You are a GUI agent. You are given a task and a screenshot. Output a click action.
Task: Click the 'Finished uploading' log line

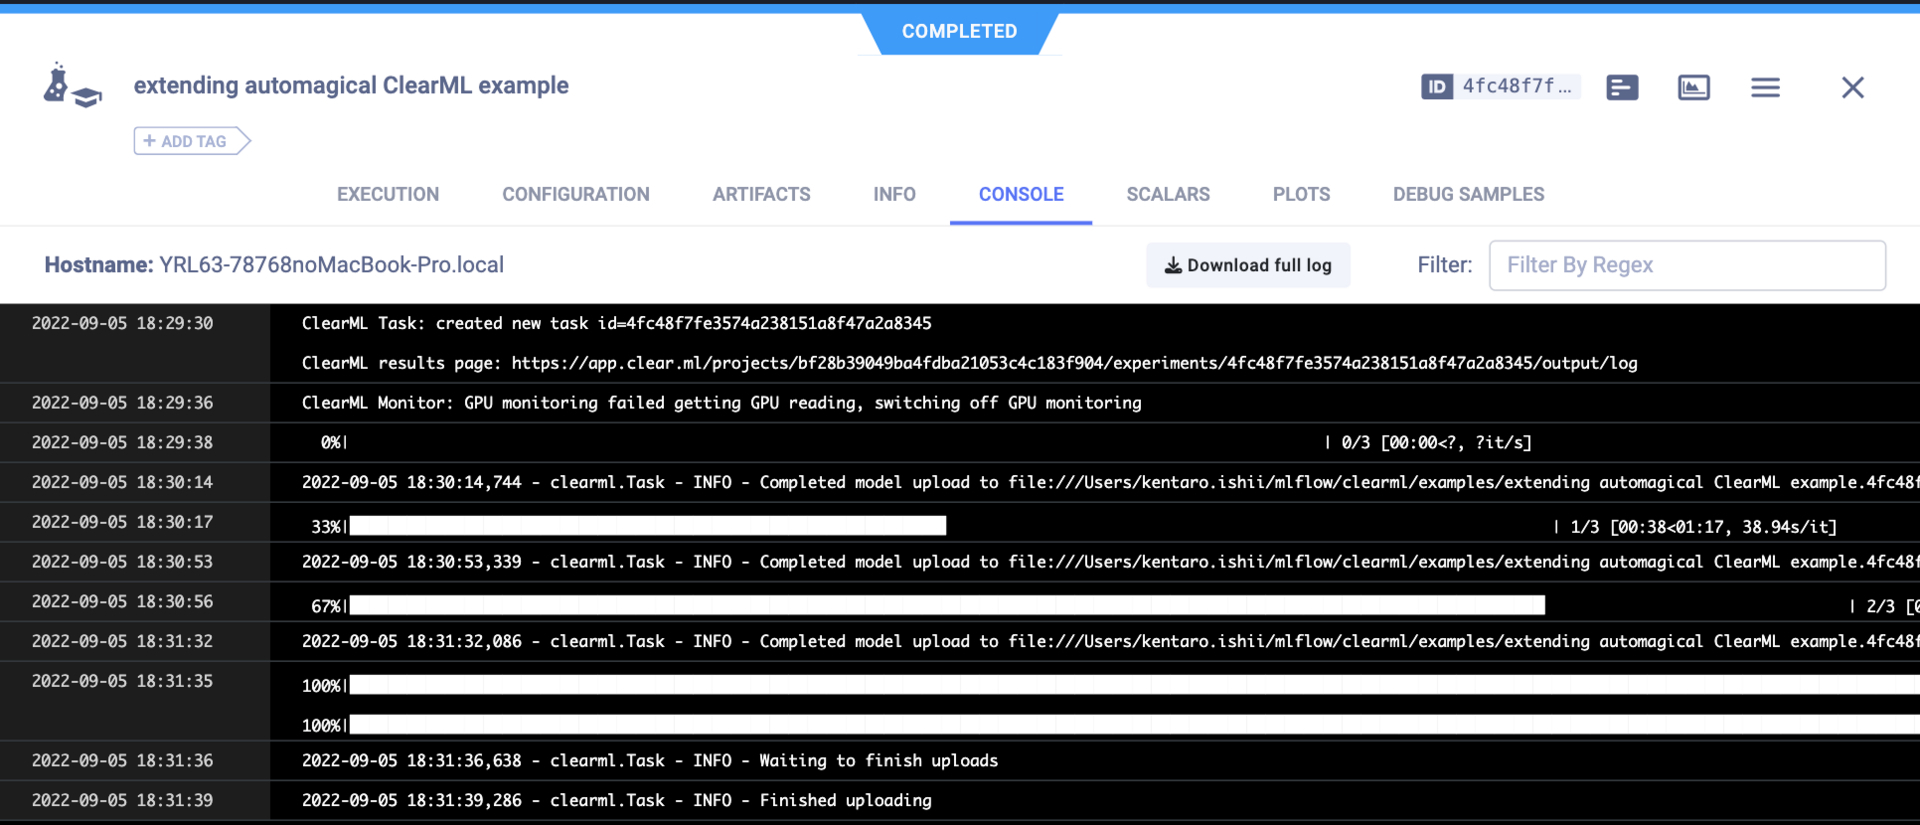coord(617,801)
